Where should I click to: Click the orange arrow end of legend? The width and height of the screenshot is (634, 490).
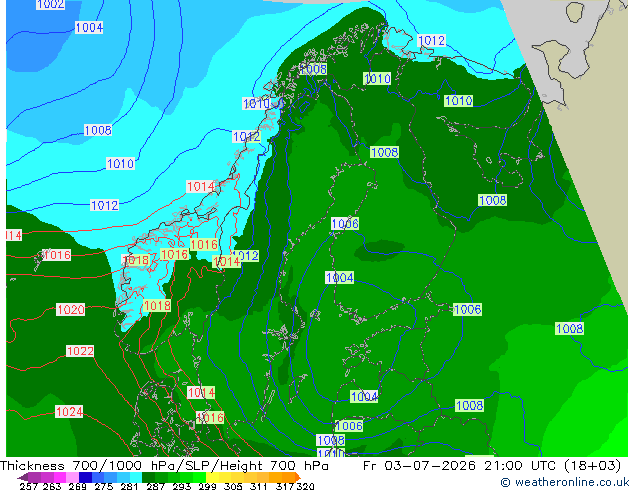tap(298, 477)
